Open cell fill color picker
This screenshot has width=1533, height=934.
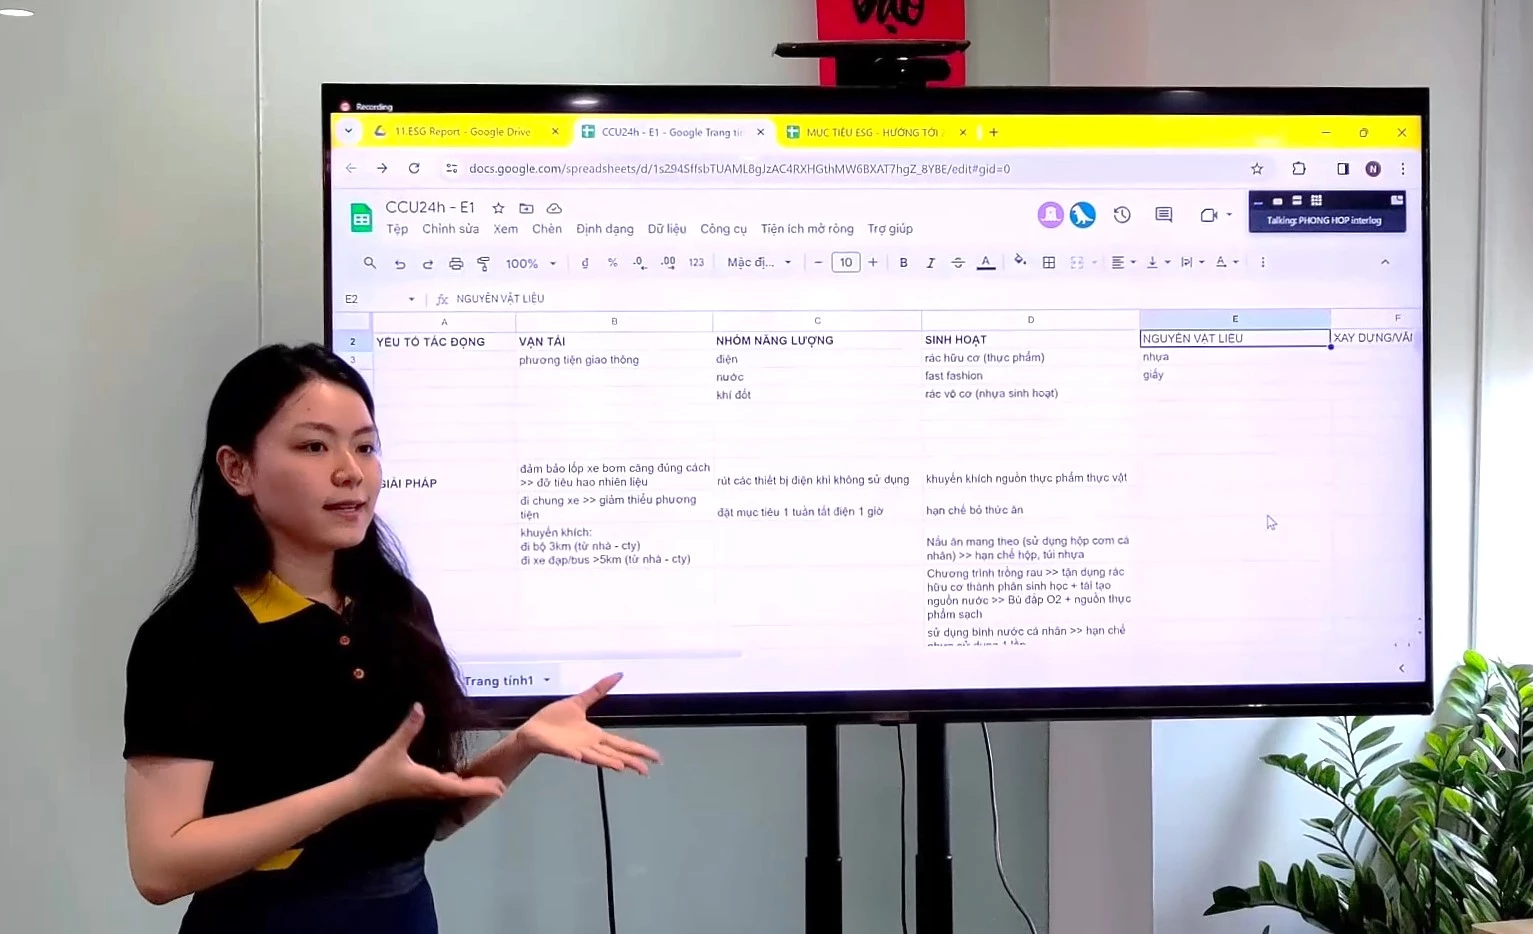coord(1020,261)
